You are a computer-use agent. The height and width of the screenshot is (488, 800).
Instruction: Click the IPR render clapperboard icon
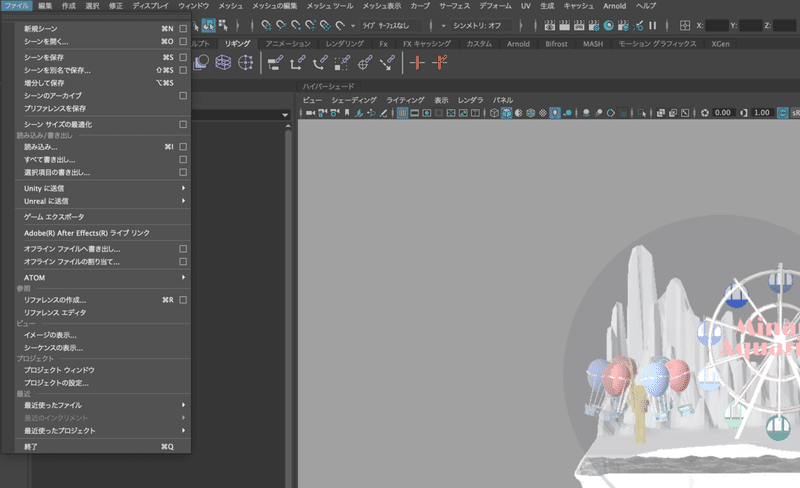[x=579, y=25]
